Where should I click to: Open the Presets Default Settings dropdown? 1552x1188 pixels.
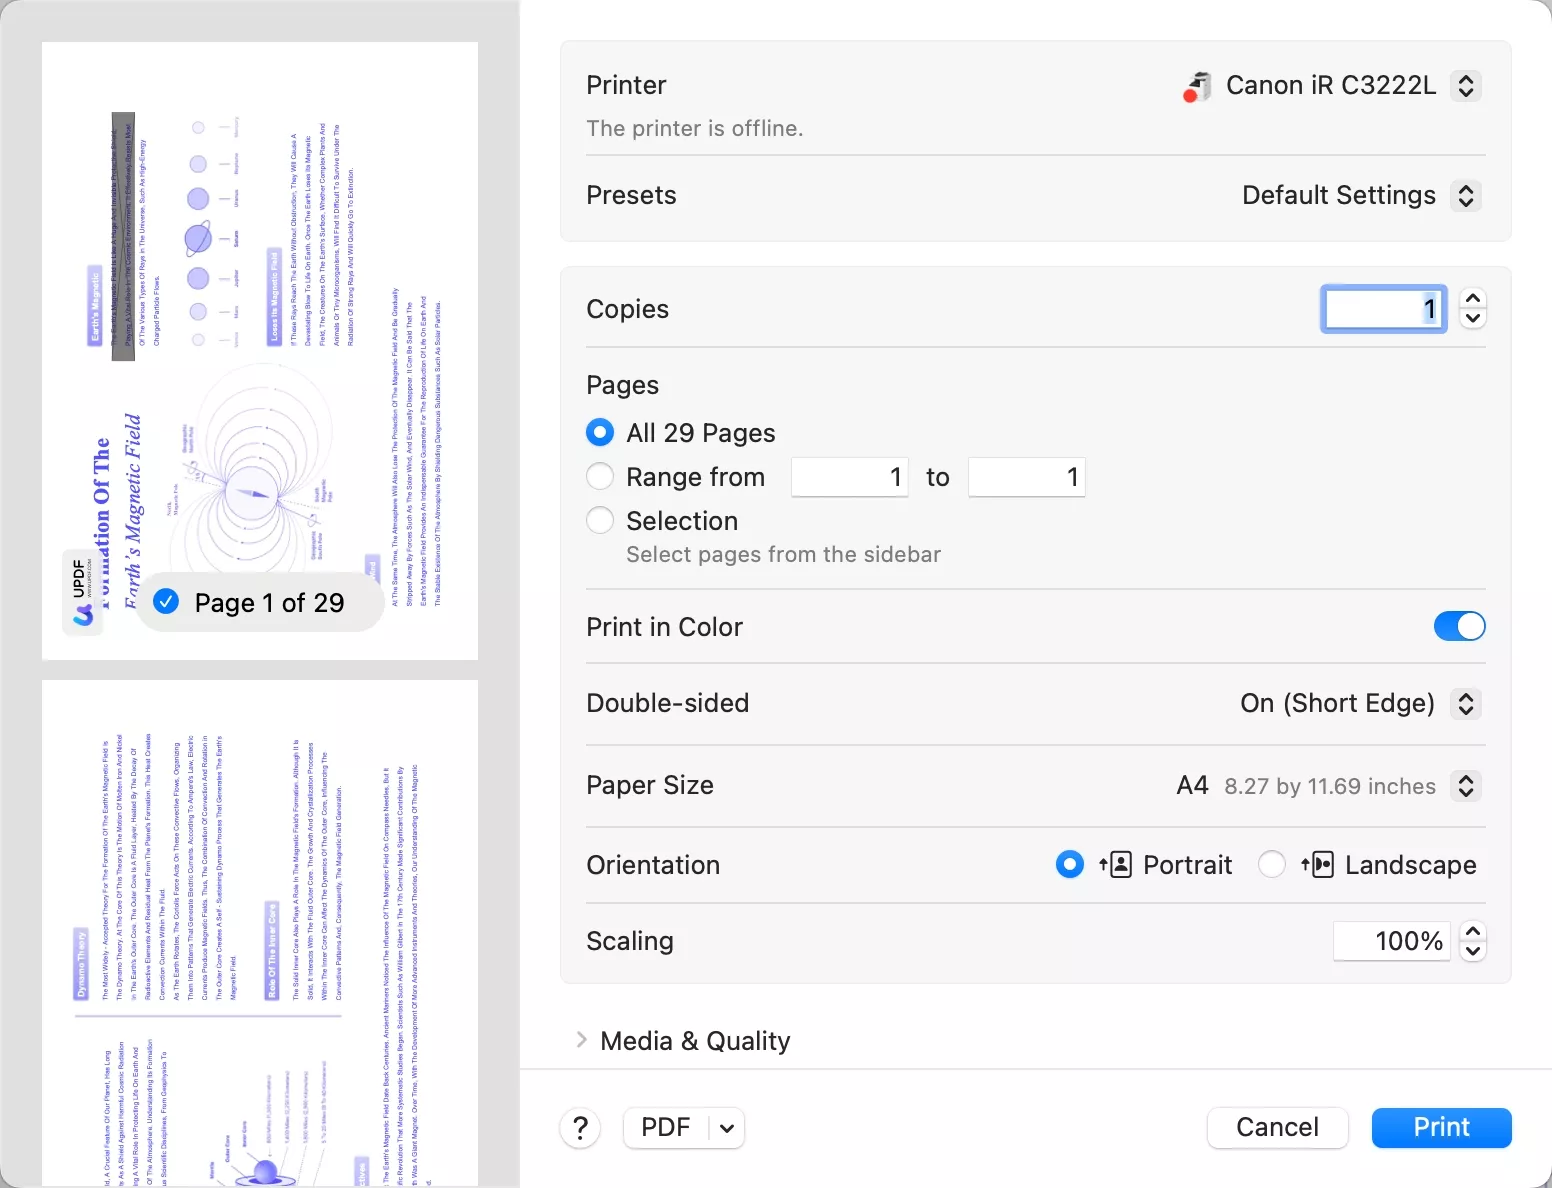(x=1465, y=196)
